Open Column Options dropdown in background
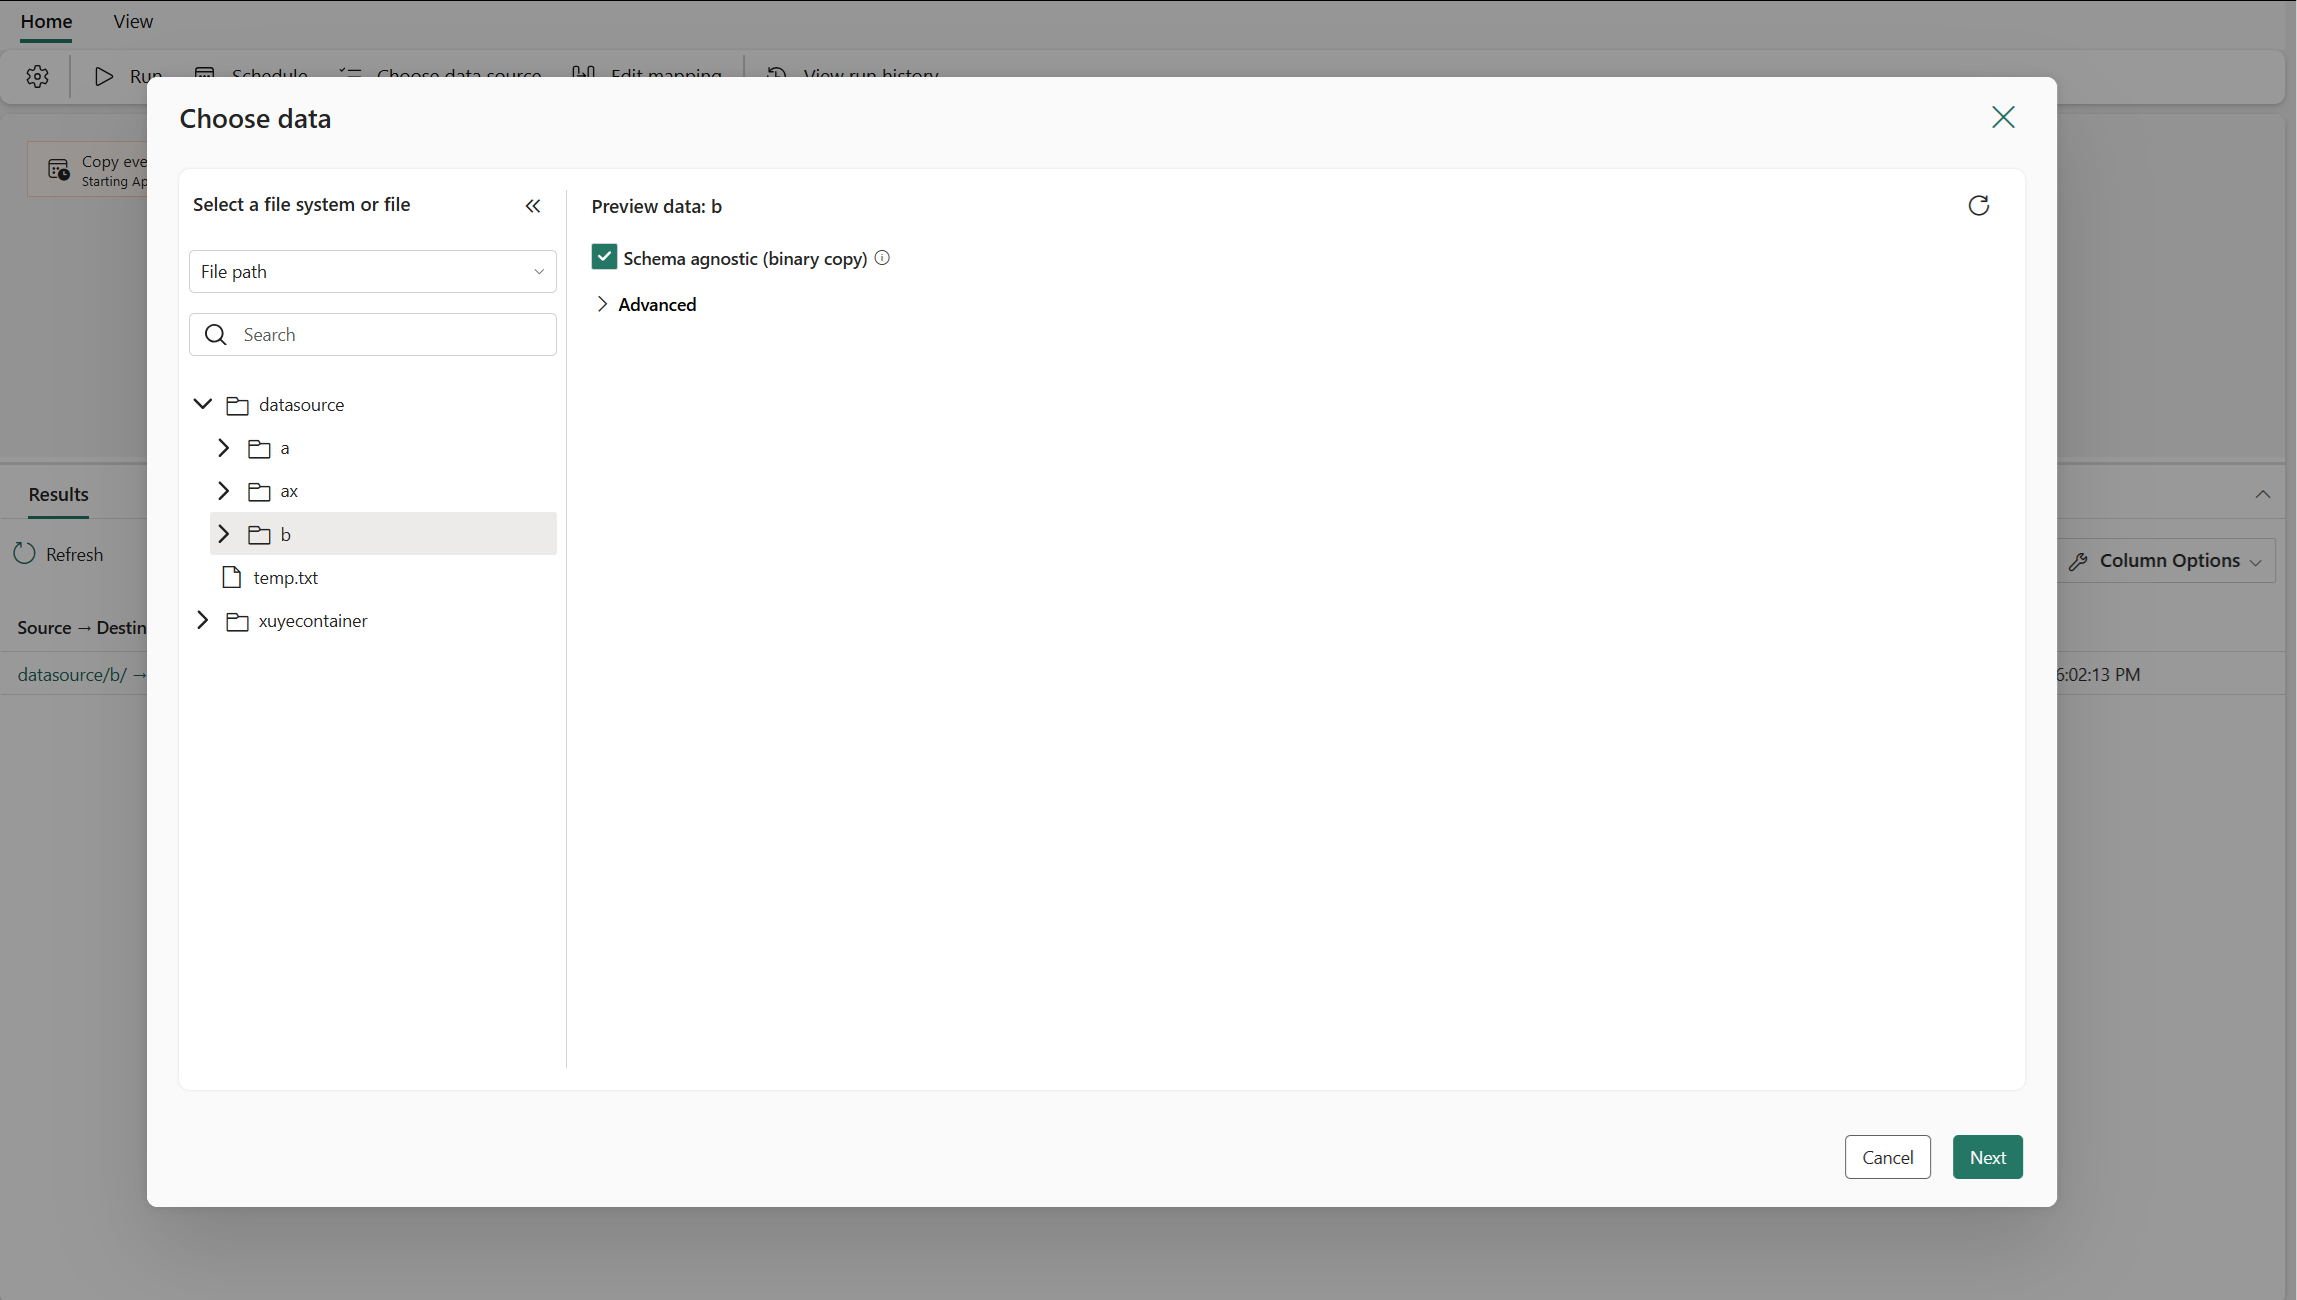The width and height of the screenshot is (2297, 1300). 2166,561
